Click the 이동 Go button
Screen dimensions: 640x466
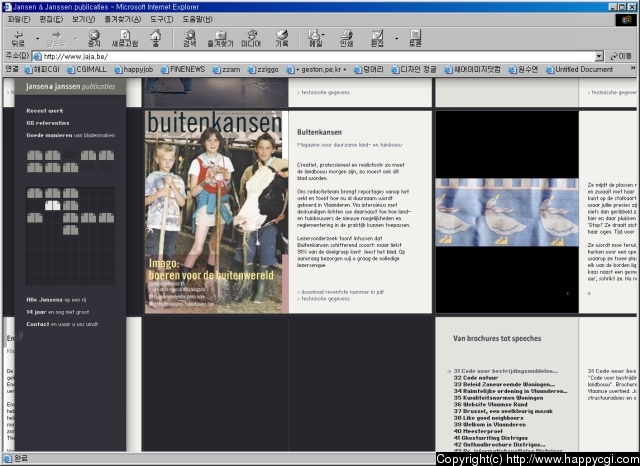point(620,56)
